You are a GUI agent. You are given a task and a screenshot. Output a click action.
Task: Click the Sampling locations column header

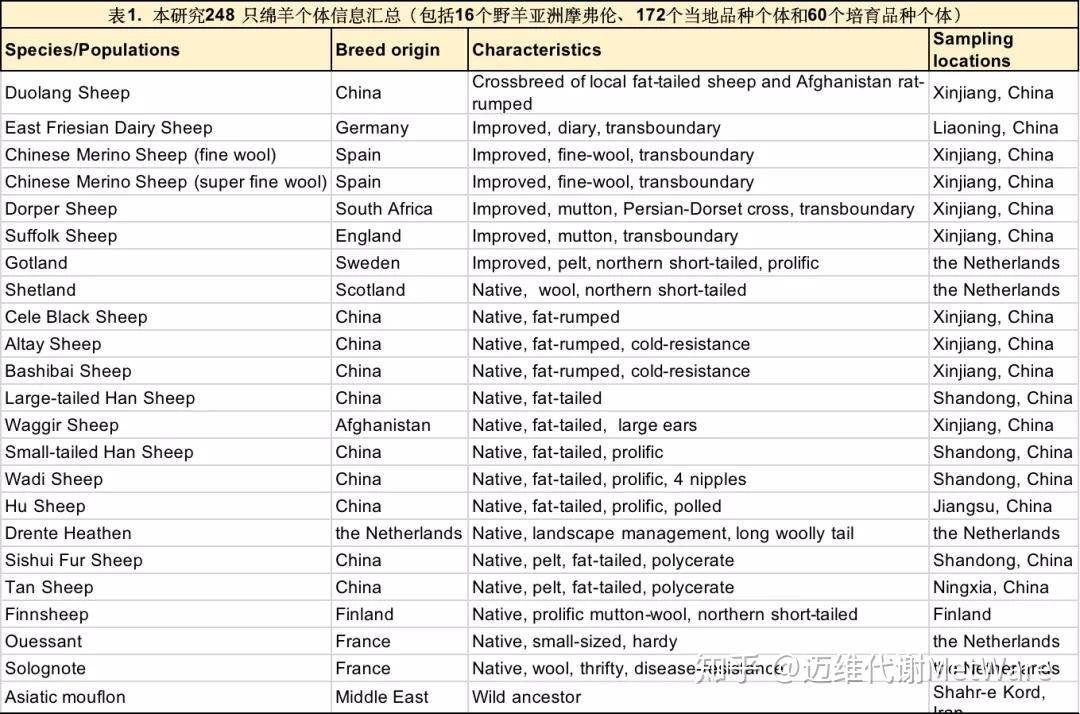tap(973, 49)
